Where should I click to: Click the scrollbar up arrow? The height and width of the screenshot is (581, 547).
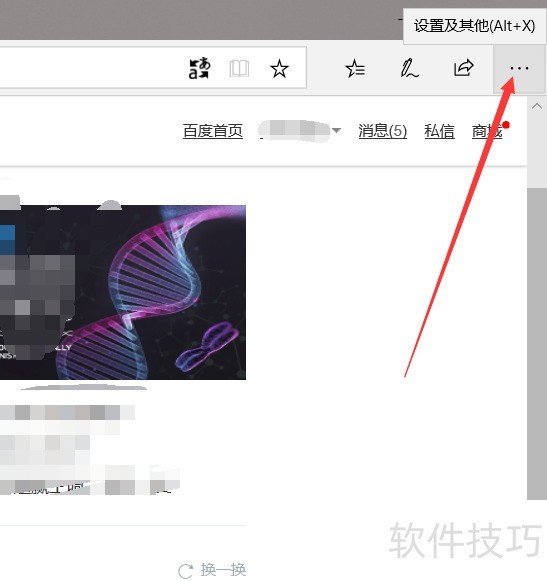[x=537, y=106]
